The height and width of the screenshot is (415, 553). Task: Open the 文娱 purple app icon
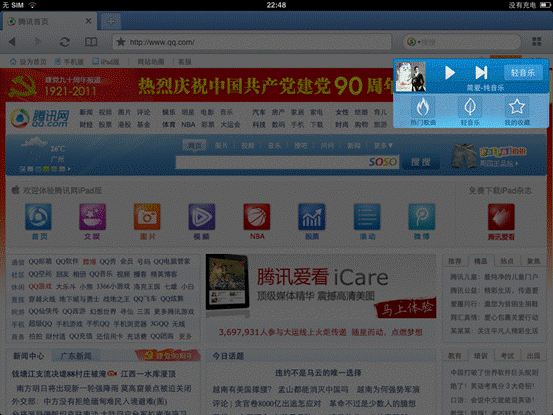[x=92, y=217]
